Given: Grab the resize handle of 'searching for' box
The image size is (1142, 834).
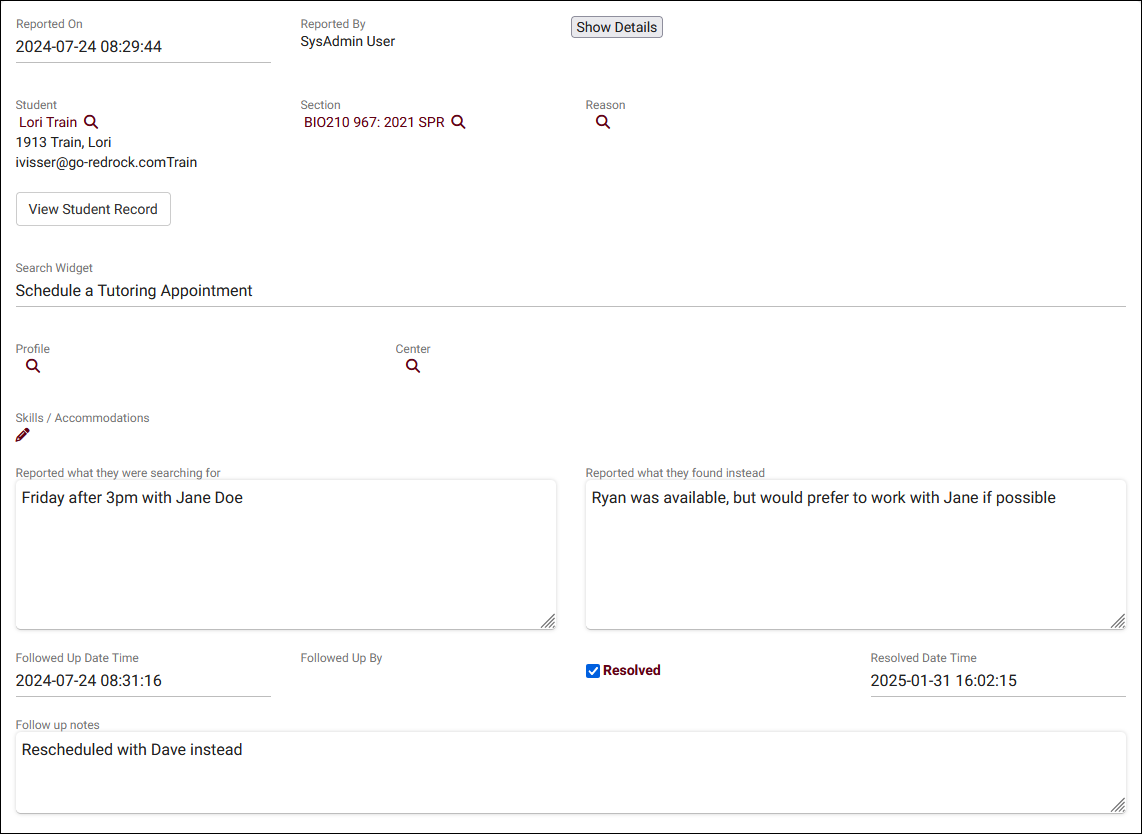Looking at the screenshot, I should pyautogui.click(x=548, y=621).
